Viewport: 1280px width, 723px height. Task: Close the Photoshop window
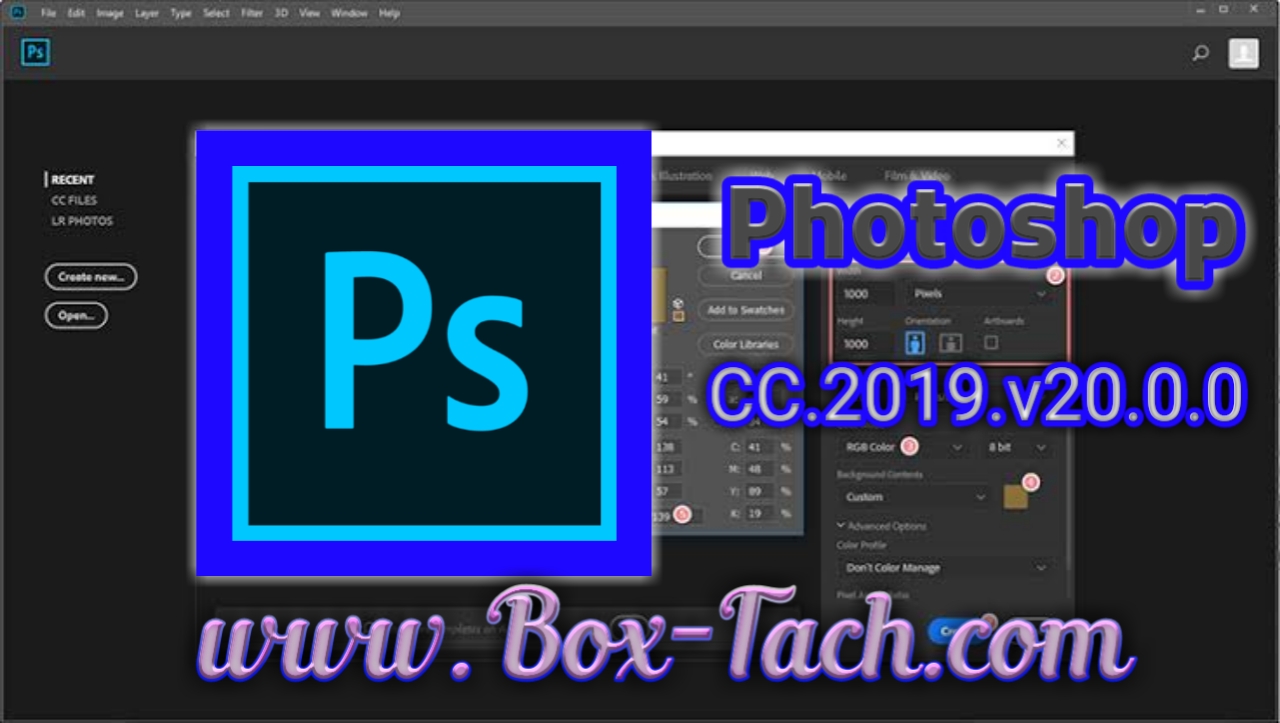pos(1256,10)
